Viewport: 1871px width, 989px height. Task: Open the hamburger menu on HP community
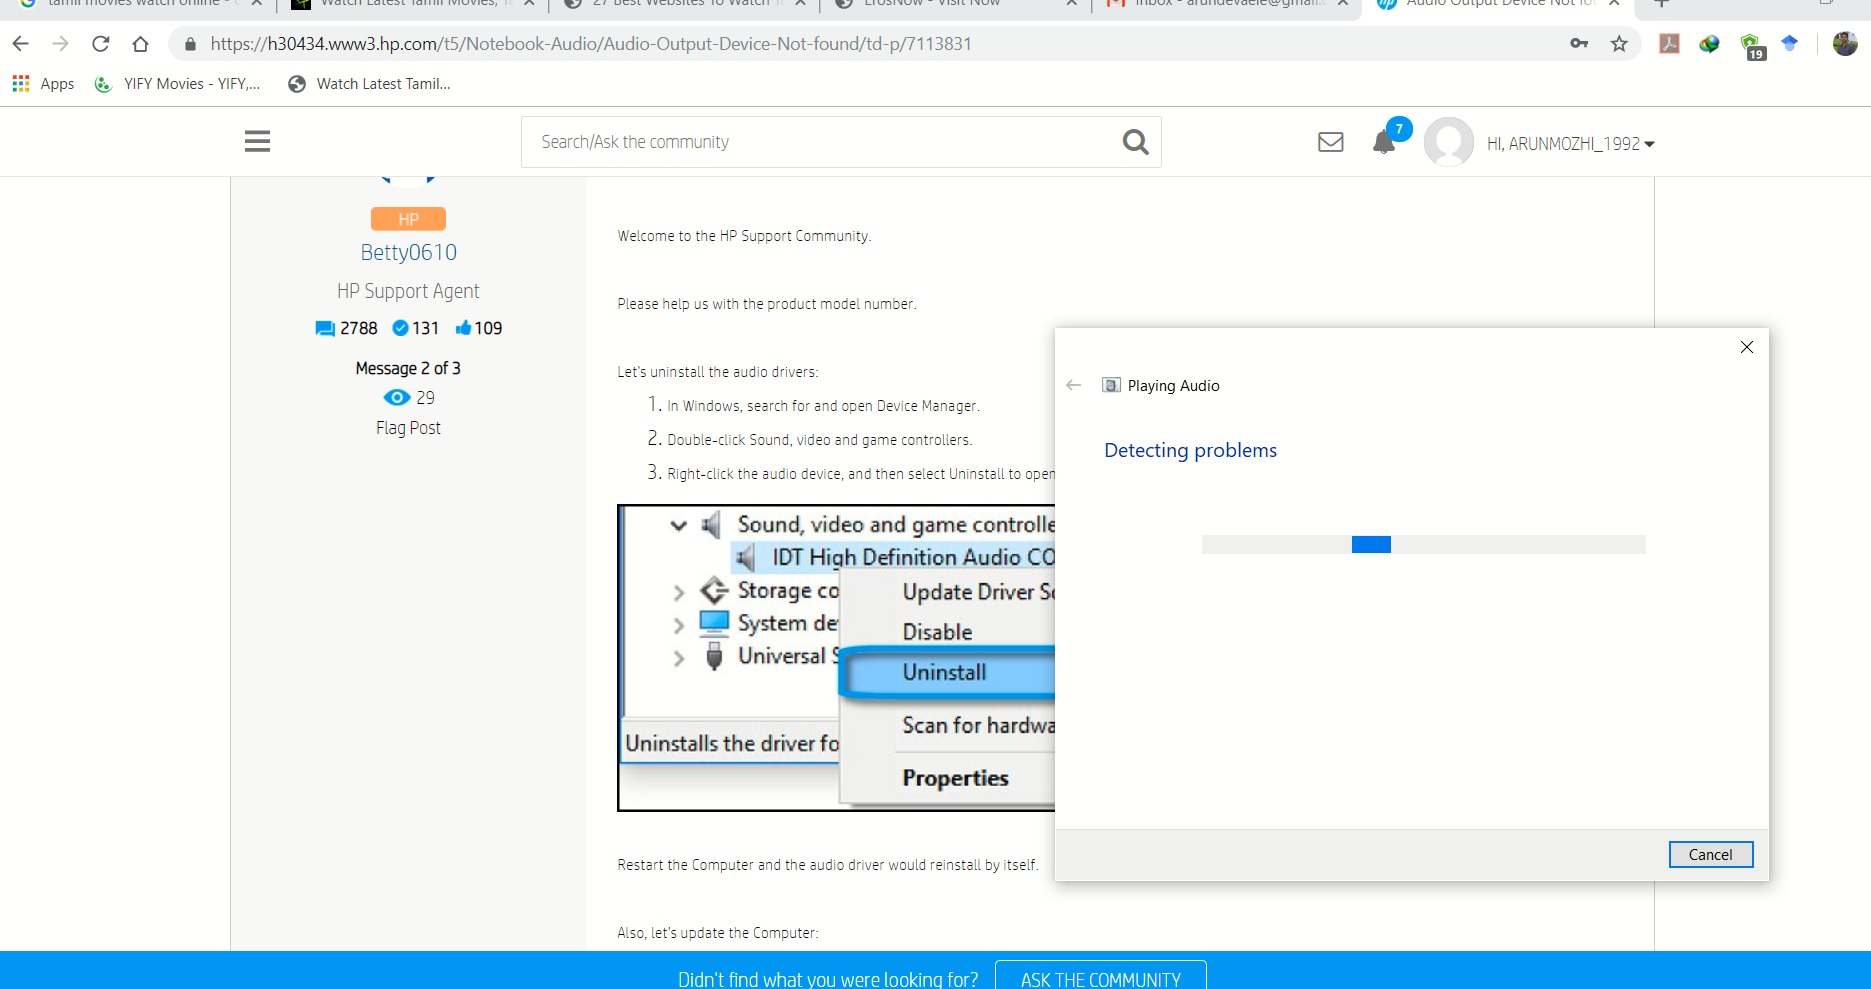257,141
